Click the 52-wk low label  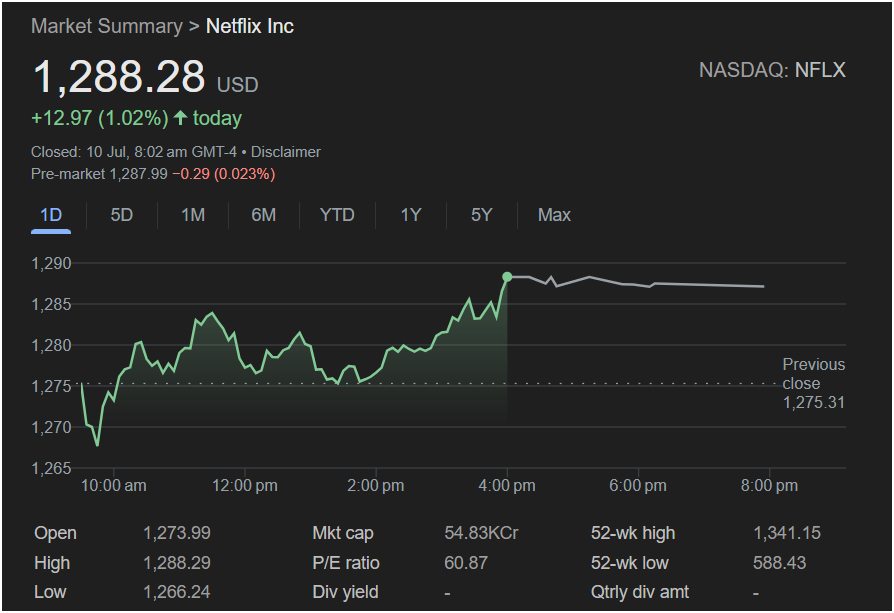click(629, 563)
